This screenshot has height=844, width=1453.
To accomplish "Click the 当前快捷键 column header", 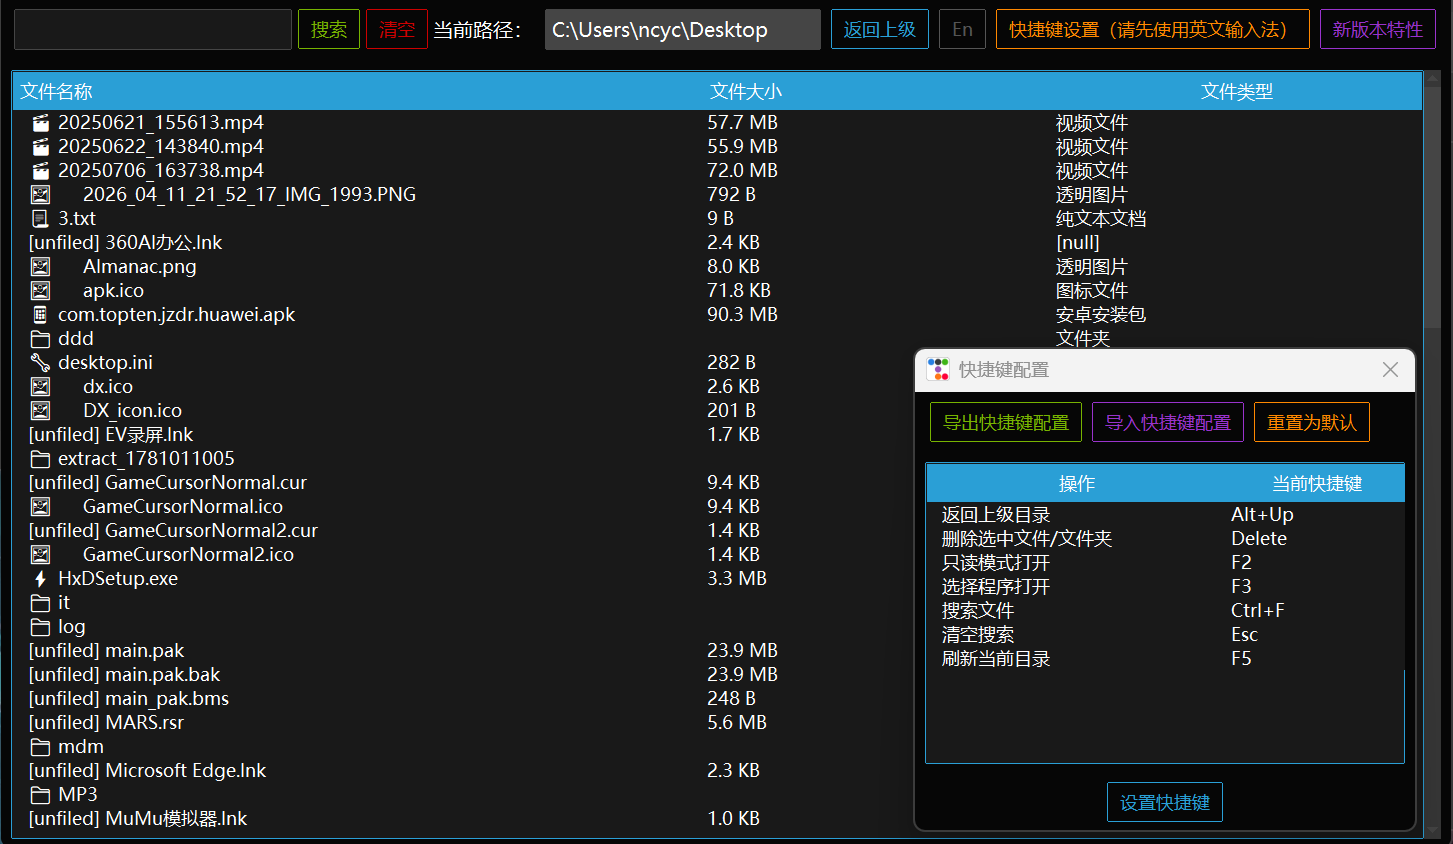I will 1317,483.
